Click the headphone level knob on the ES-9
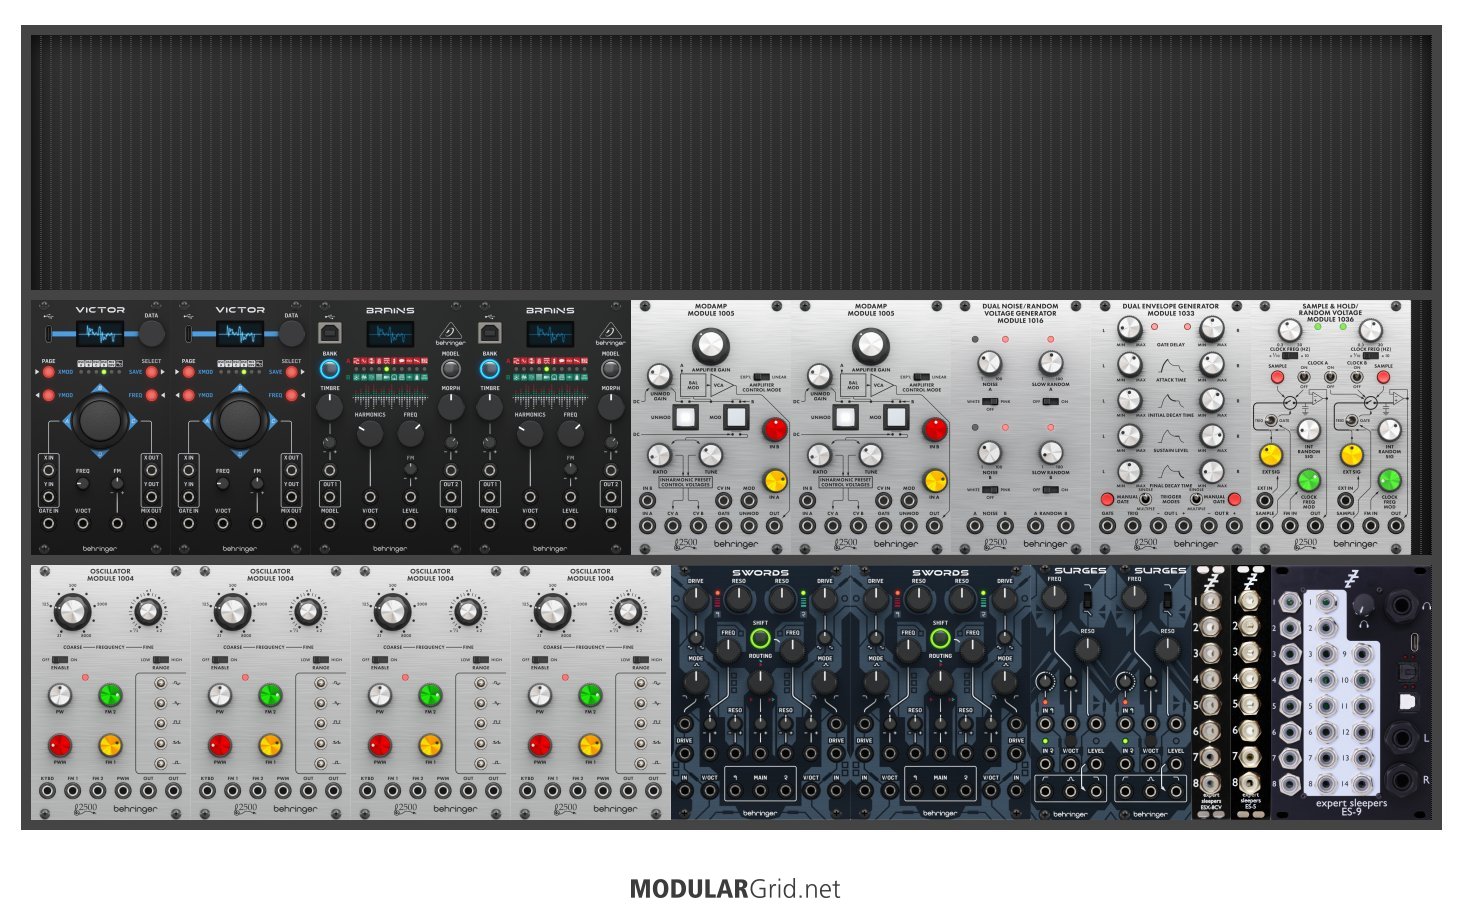The height and width of the screenshot is (910, 1472). (1362, 604)
